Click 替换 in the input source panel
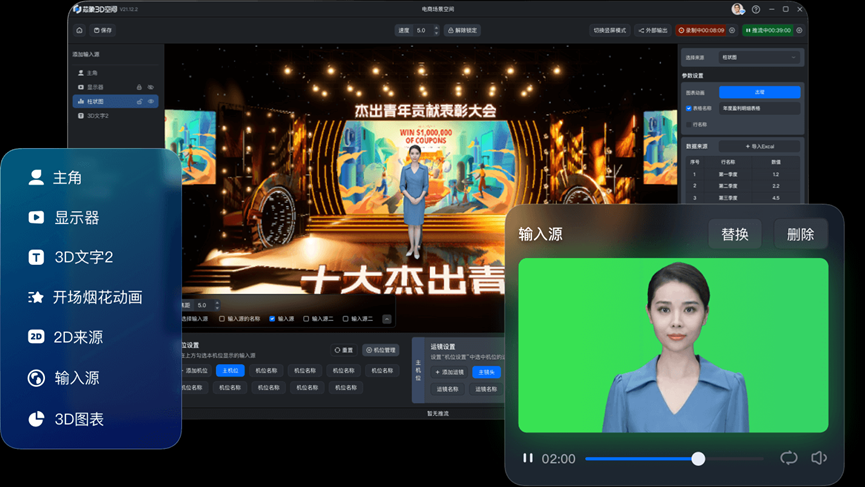 [735, 234]
